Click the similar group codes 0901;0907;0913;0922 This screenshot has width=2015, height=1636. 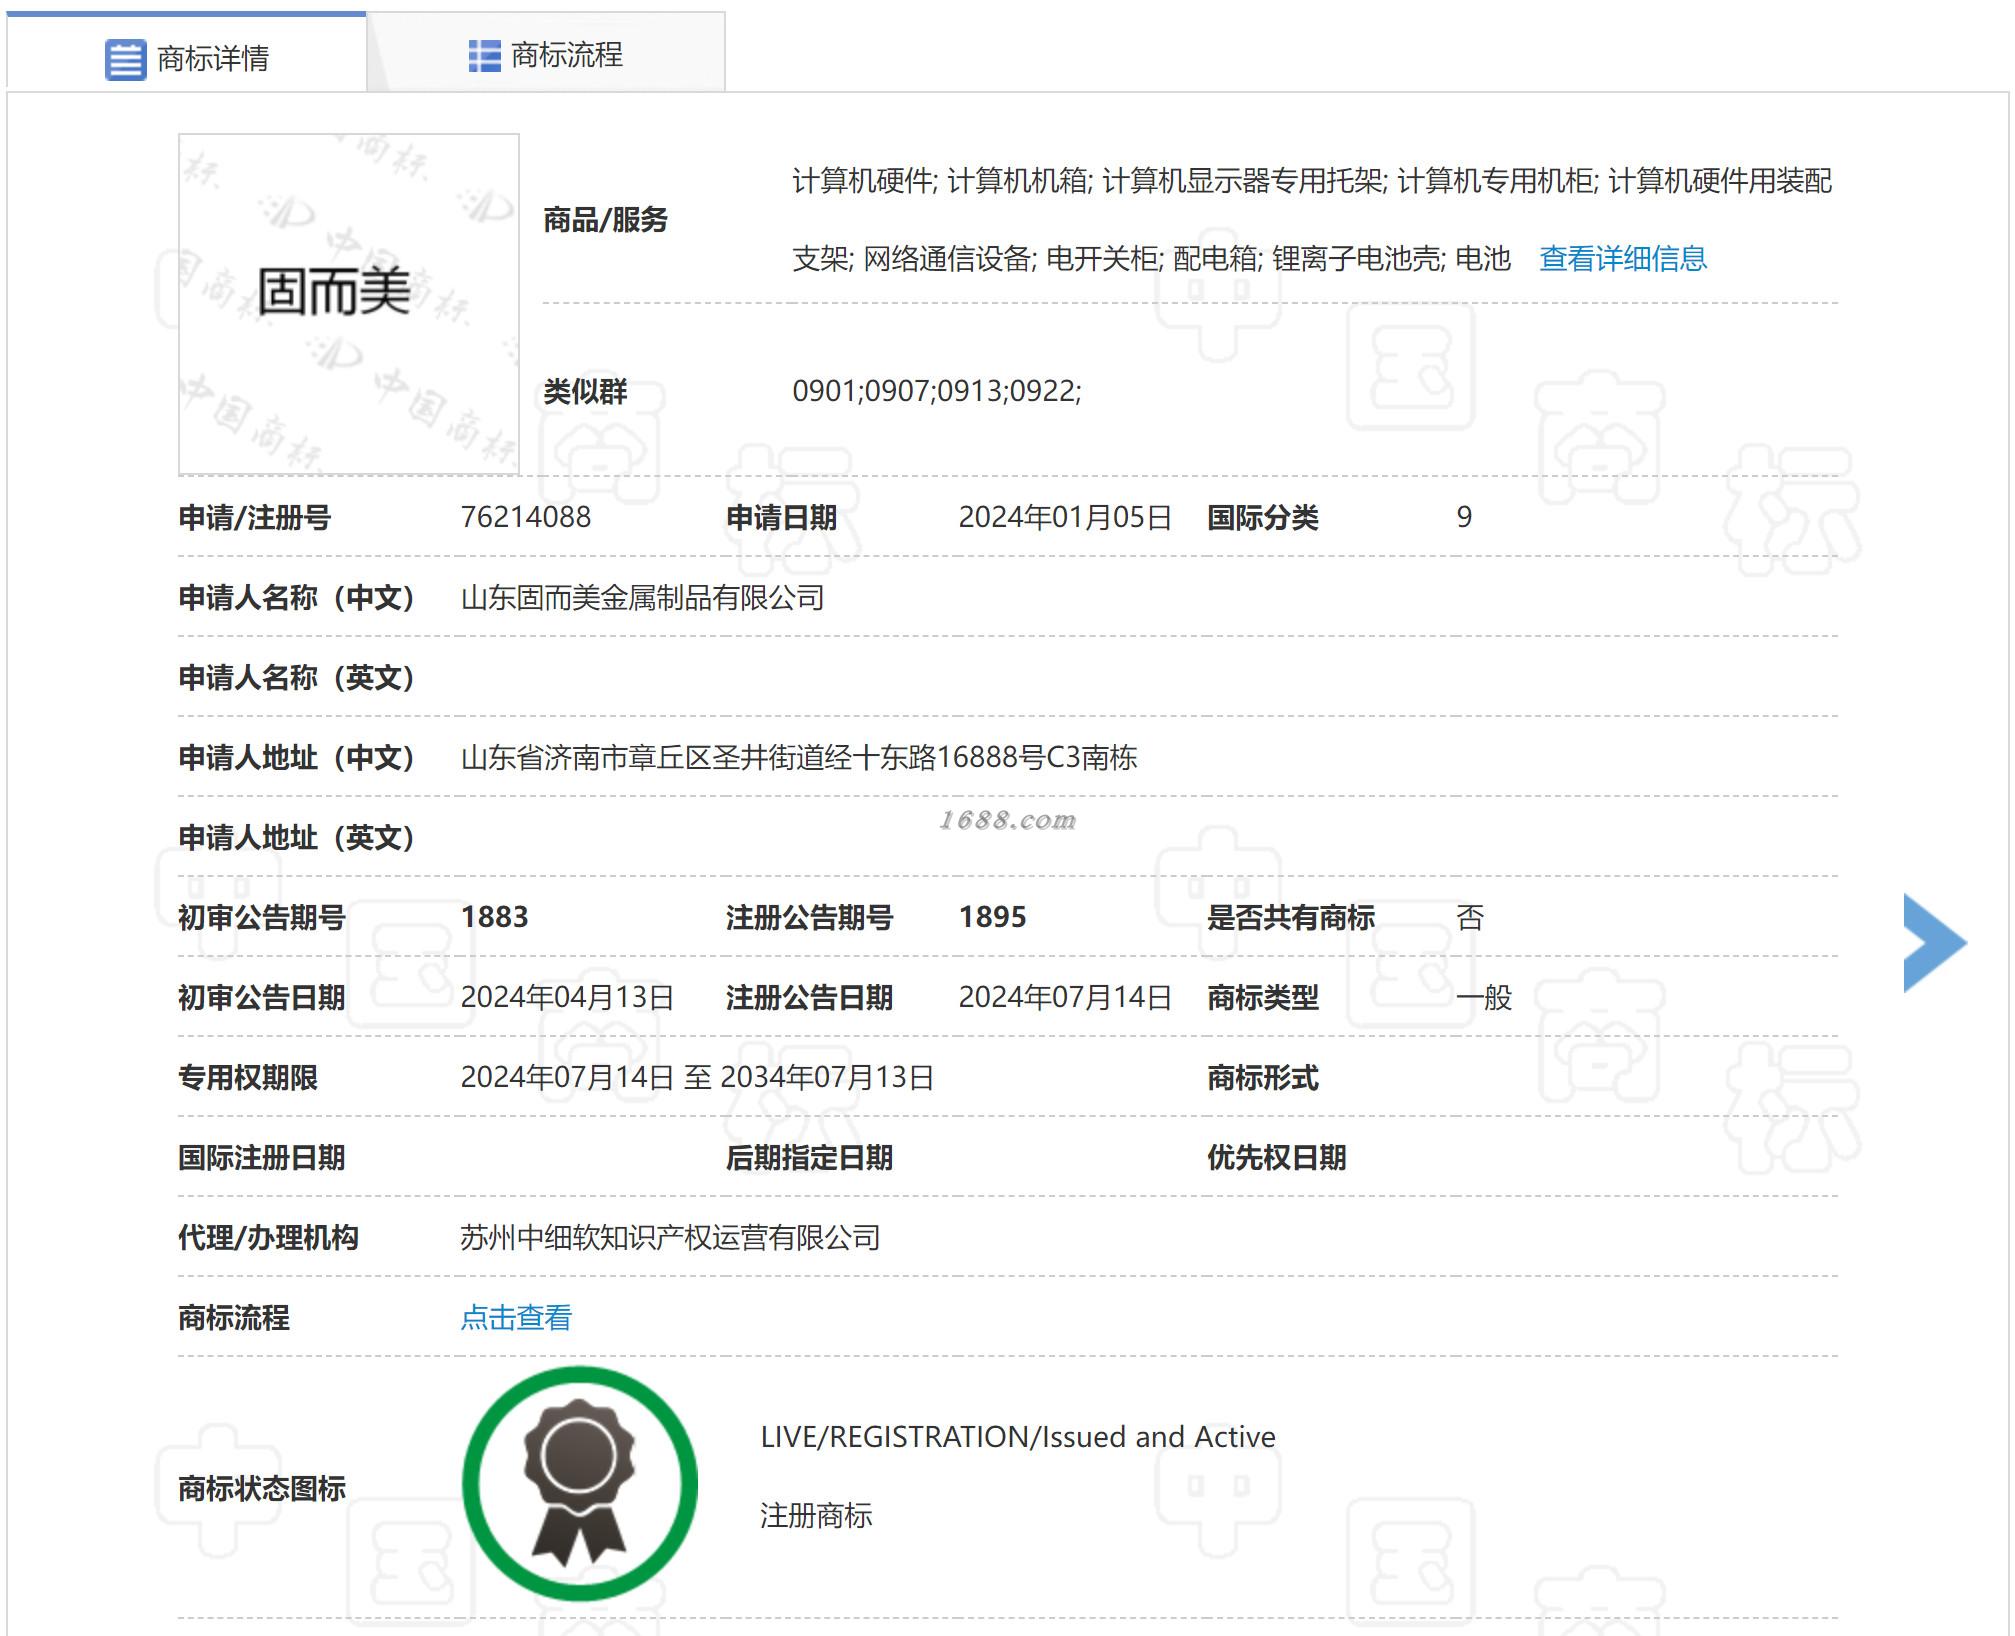(x=936, y=391)
